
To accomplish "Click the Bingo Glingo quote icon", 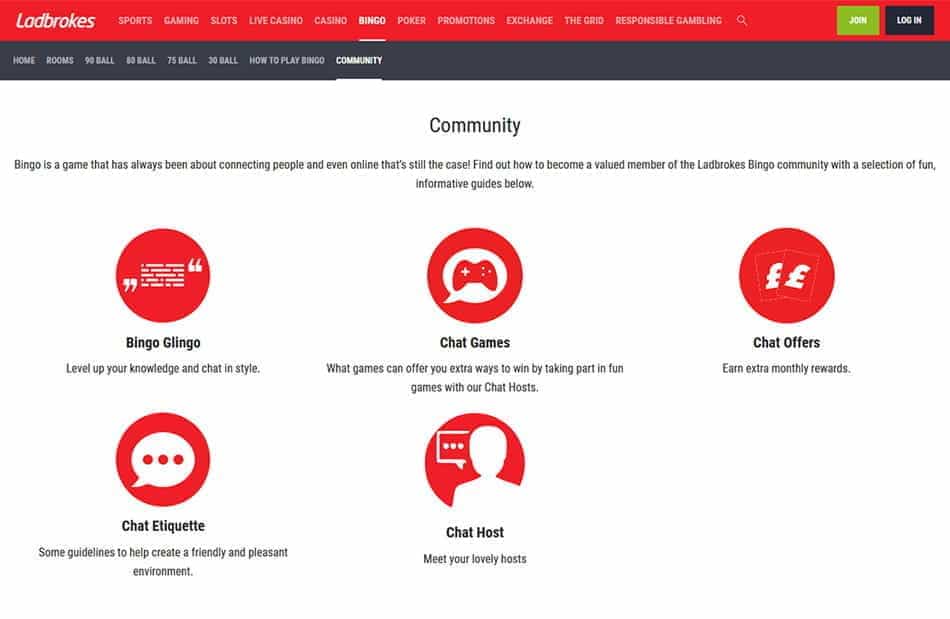I will pos(163,276).
